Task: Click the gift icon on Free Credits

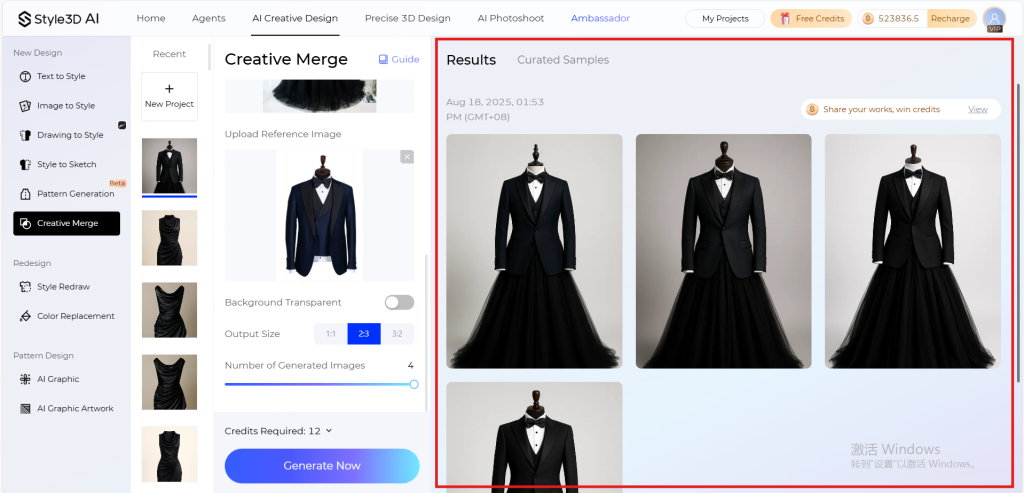Action: [x=785, y=18]
